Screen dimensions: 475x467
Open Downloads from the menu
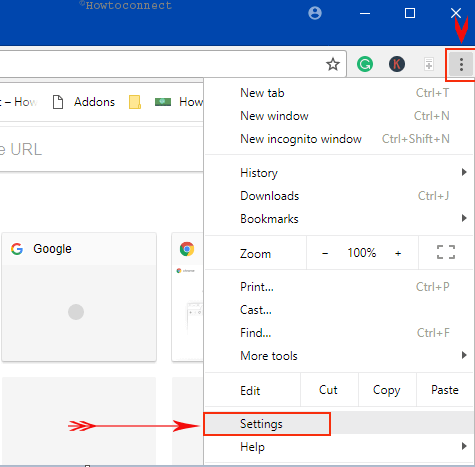coord(339,196)
